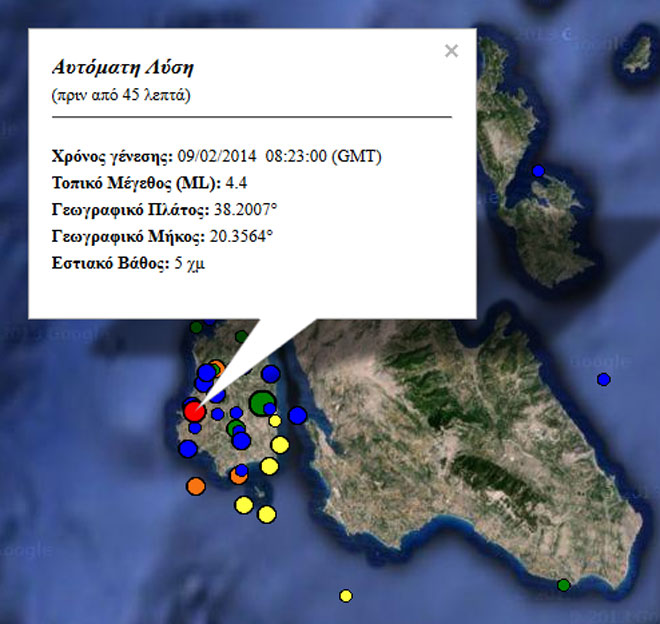Select the Εστιακό Βάθος value 5 χμ
This screenshot has height=624, width=660.
189,263
